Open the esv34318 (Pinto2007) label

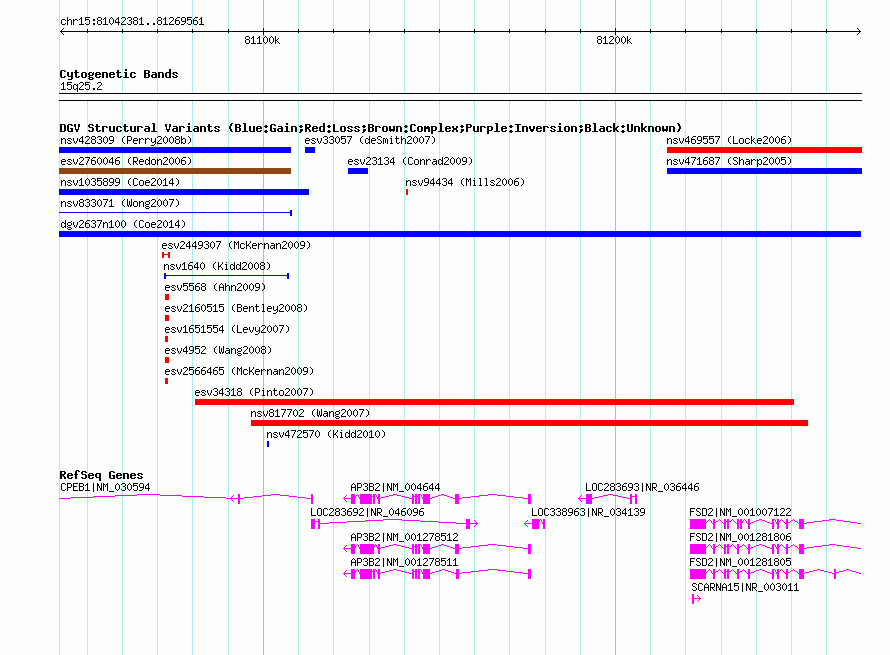[x=254, y=392]
